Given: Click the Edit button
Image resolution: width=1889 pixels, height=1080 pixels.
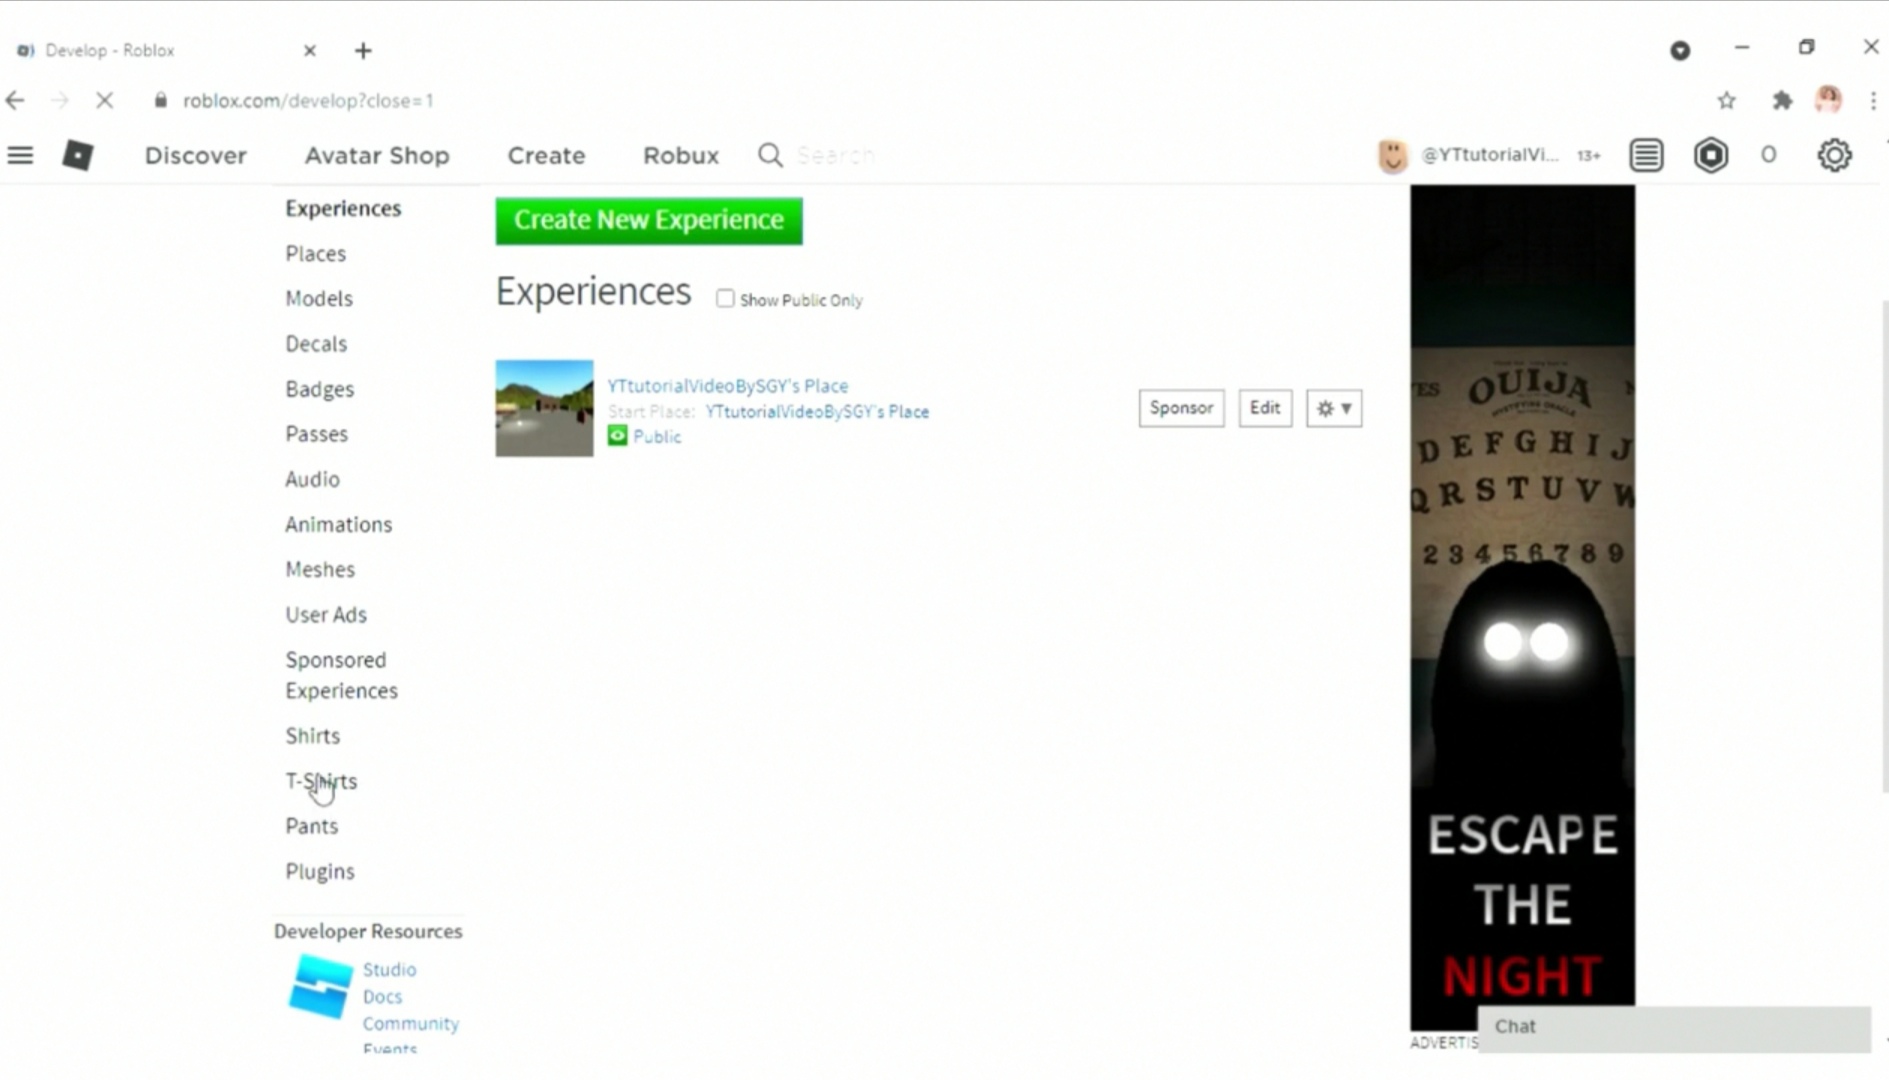Looking at the screenshot, I should coord(1265,408).
